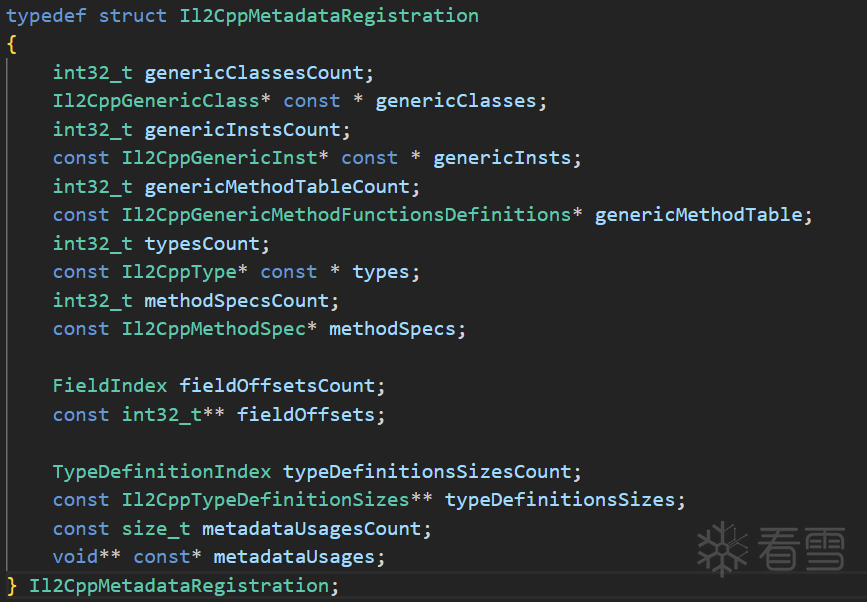Click the genericMethodTable variable
This screenshot has width=867, height=602.
[698, 215]
